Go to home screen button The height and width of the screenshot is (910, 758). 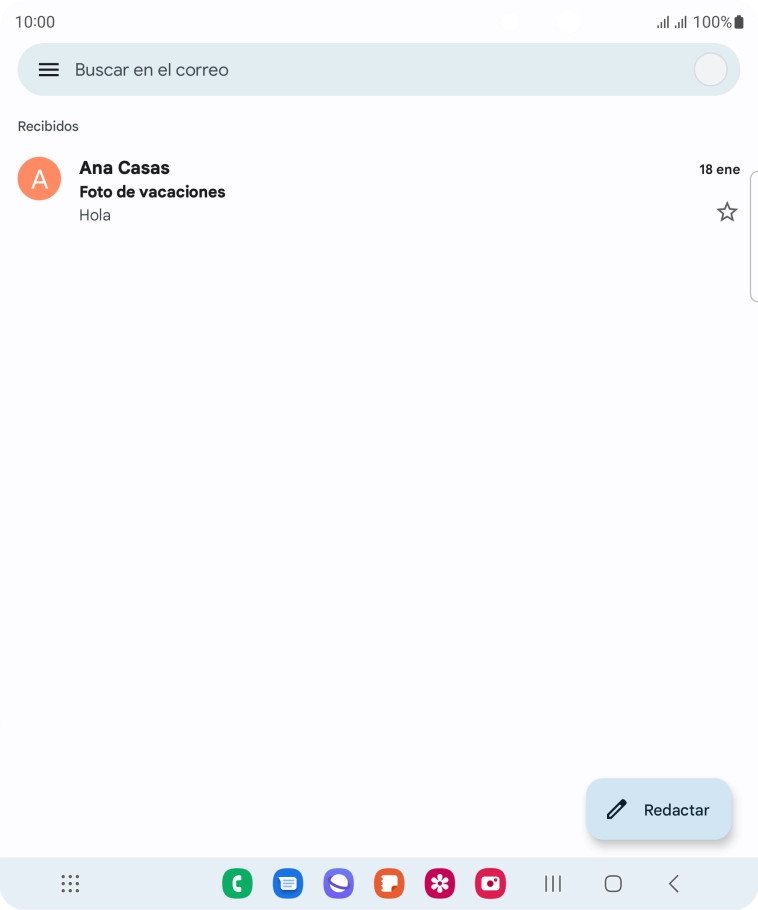(613, 883)
